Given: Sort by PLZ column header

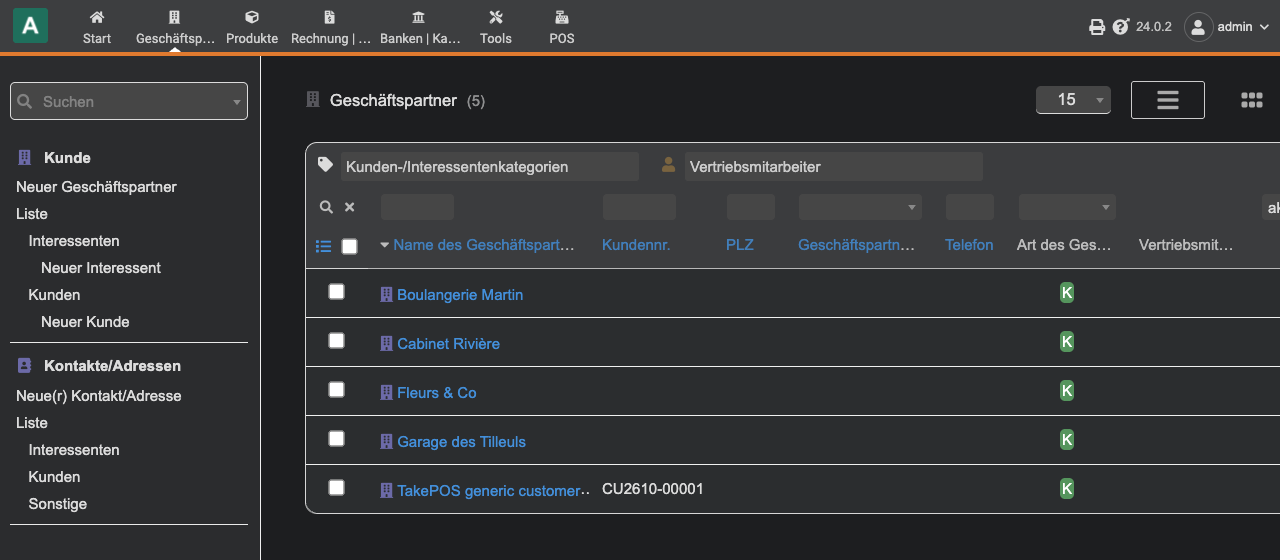Looking at the screenshot, I should [x=740, y=245].
